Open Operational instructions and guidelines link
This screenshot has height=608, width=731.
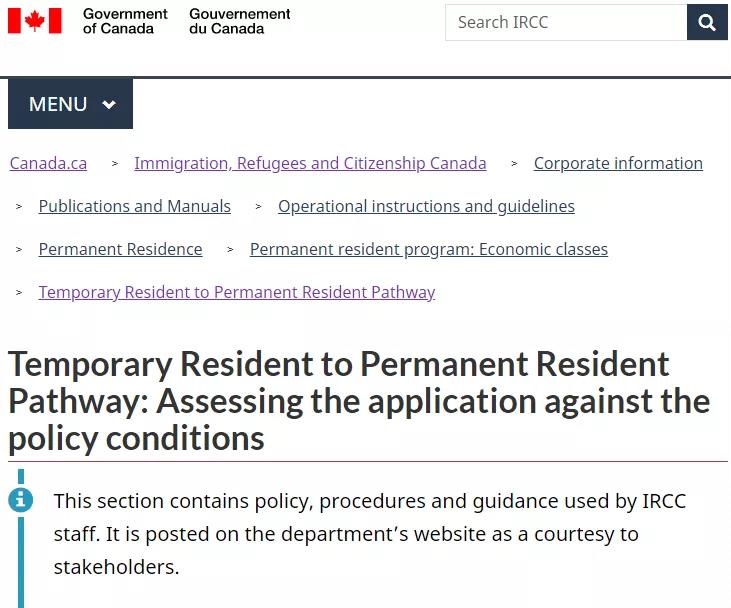(x=426, y=206)
